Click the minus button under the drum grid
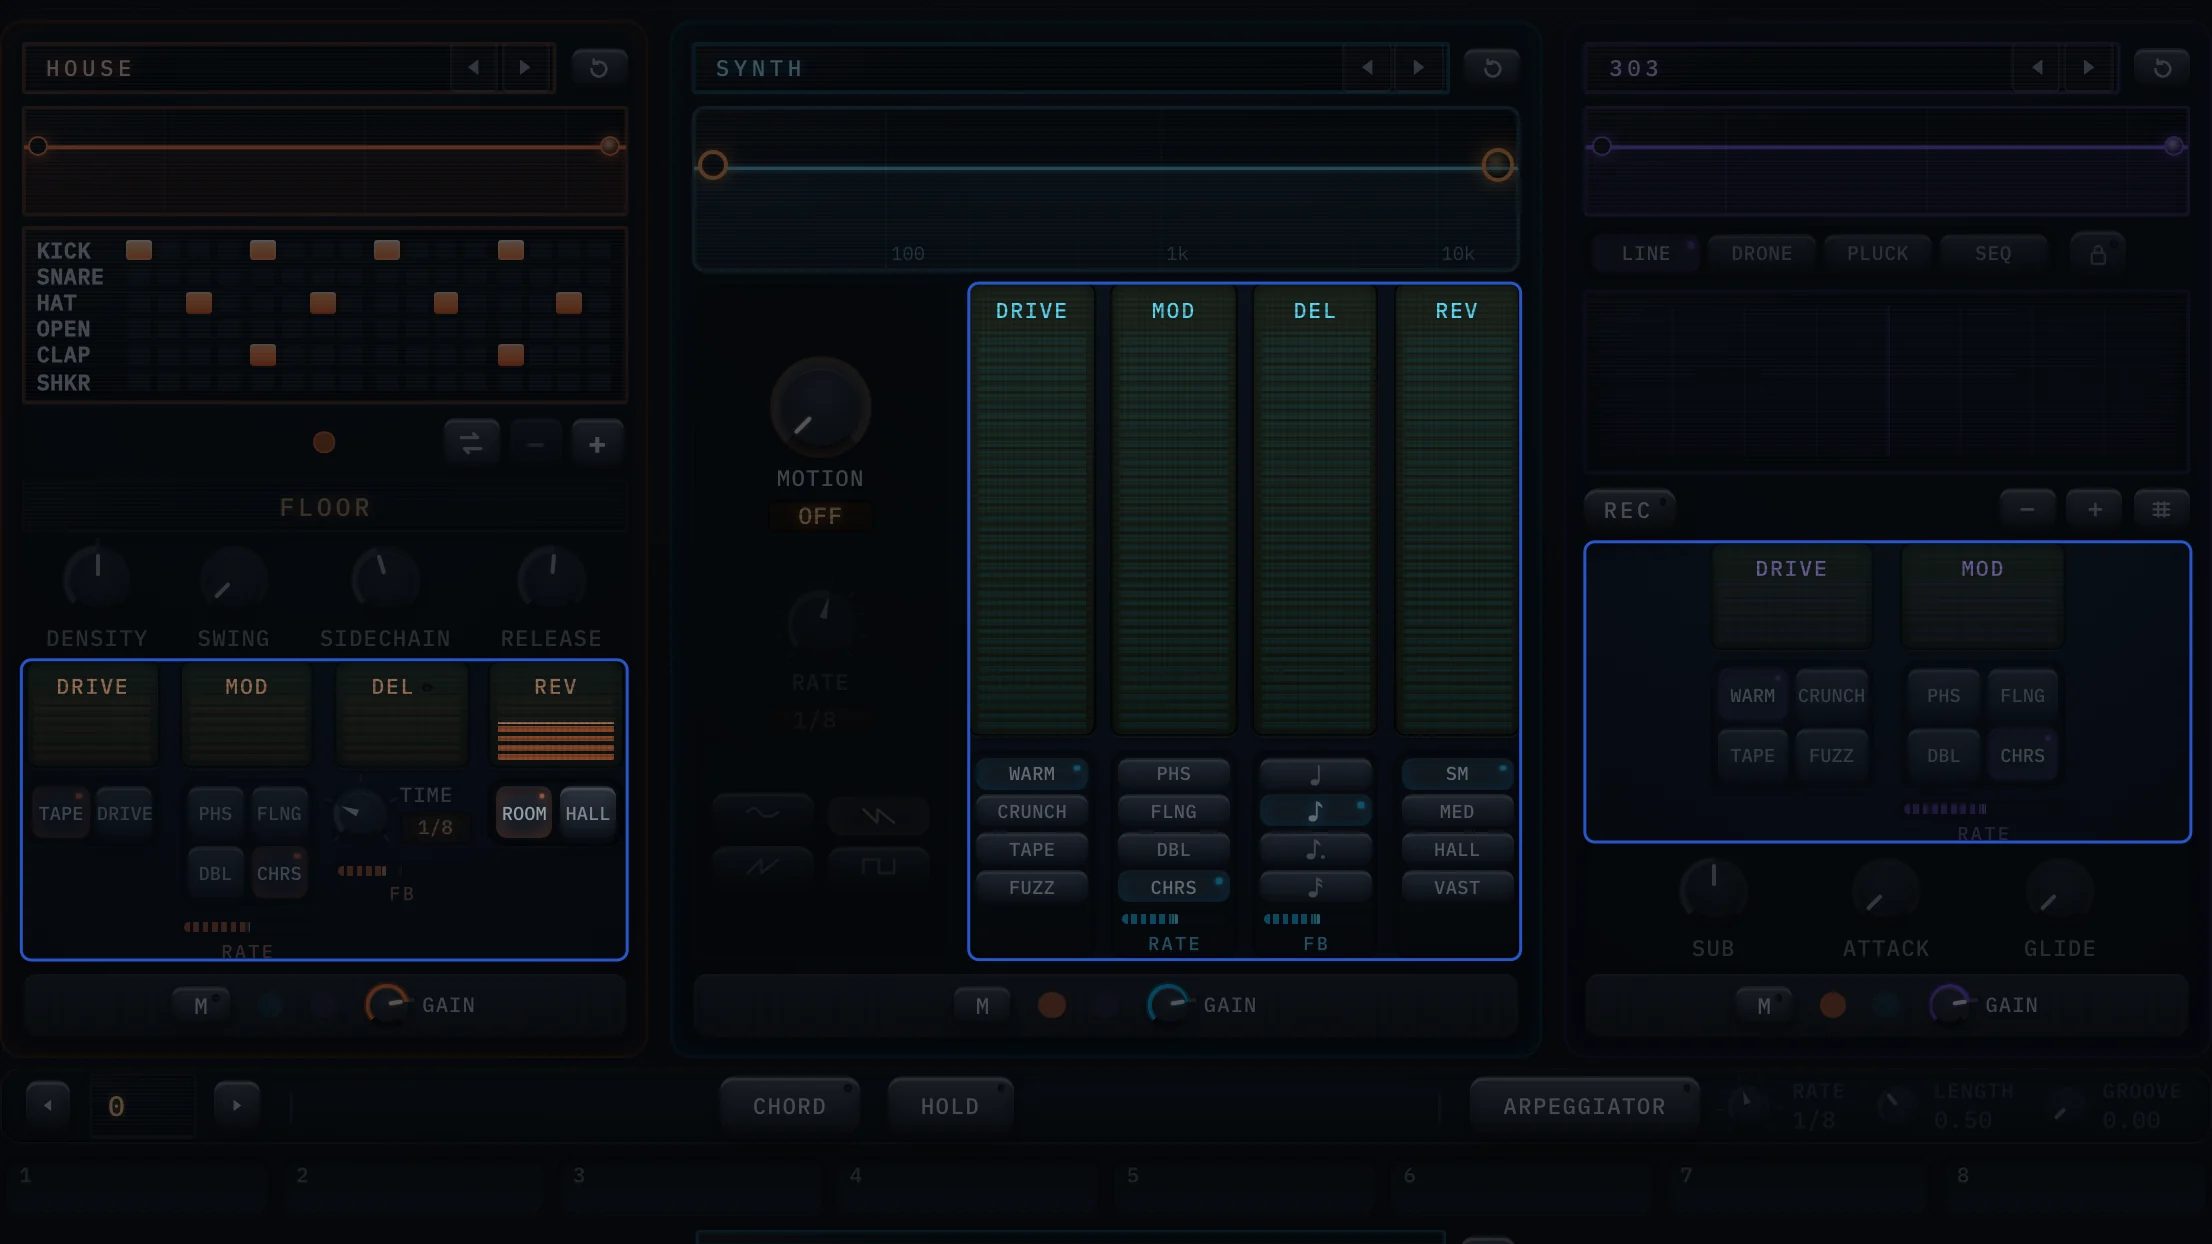Image resolution: width=2212 pixels, height=1244 pixels. pyautogui.click(x=535, y=444)
